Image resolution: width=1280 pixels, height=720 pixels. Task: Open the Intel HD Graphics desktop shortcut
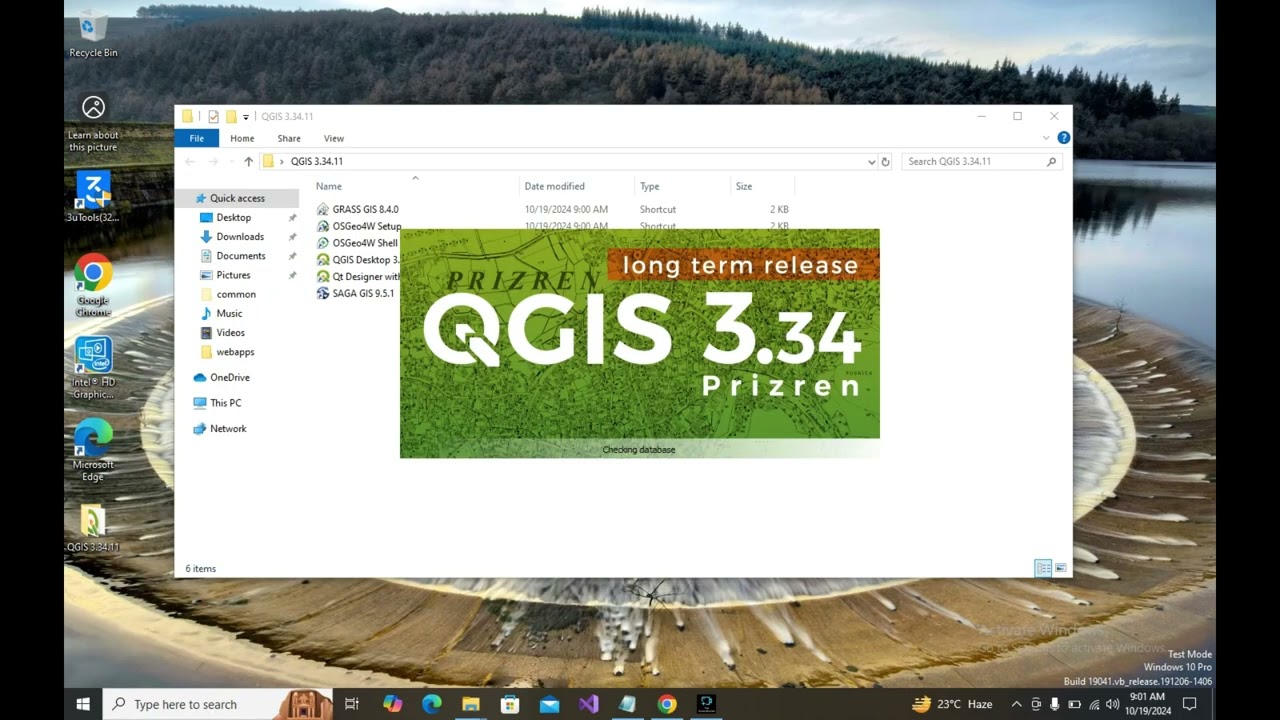(93, 367)
